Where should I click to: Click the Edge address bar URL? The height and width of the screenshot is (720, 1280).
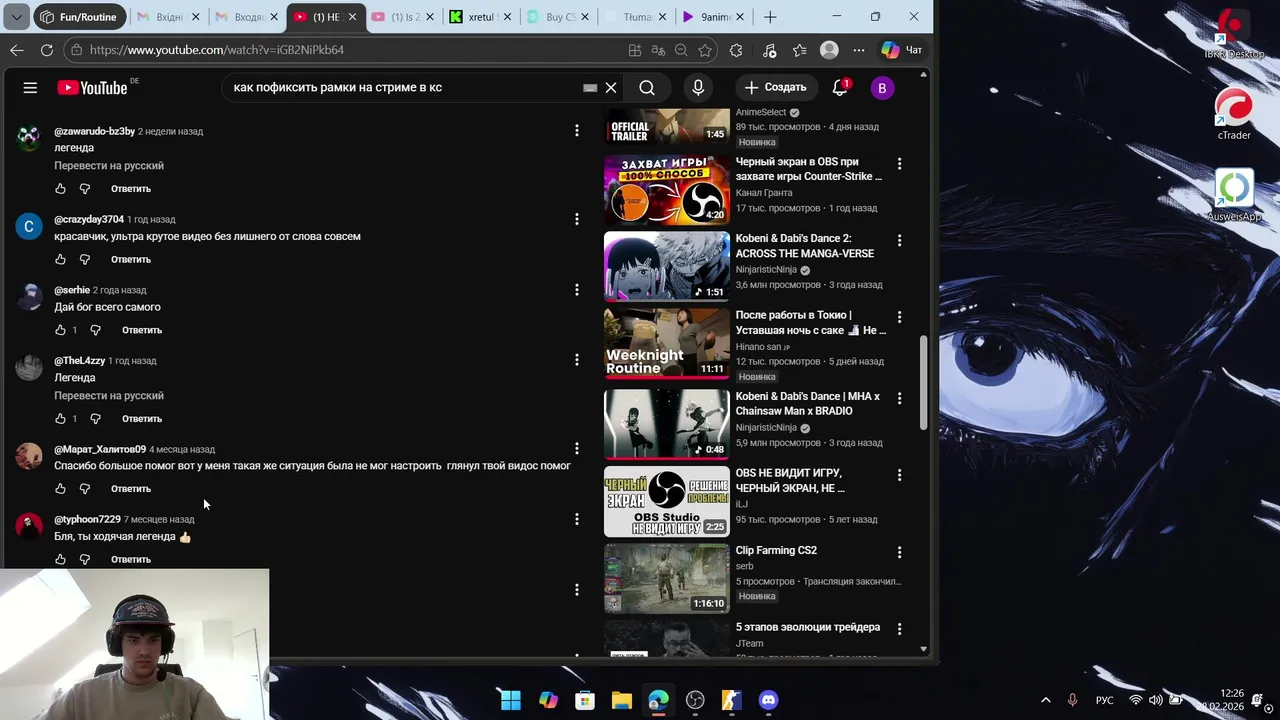[216, 50]
